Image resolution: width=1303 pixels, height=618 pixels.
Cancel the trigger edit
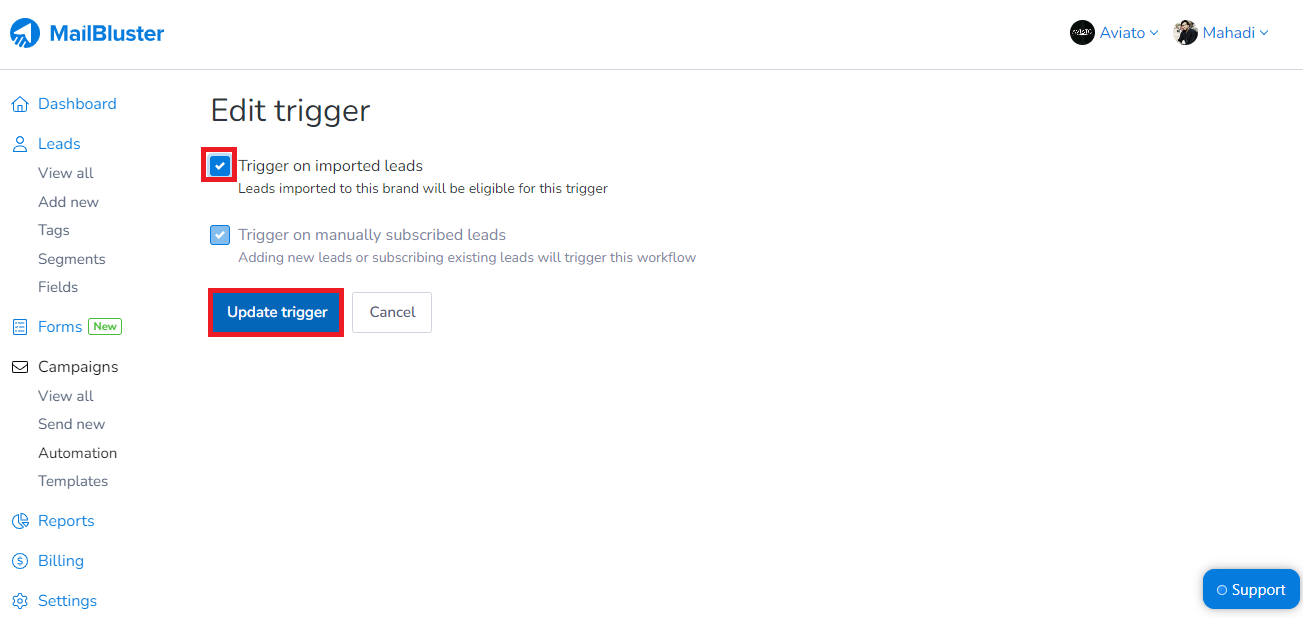tap(391, 312)
